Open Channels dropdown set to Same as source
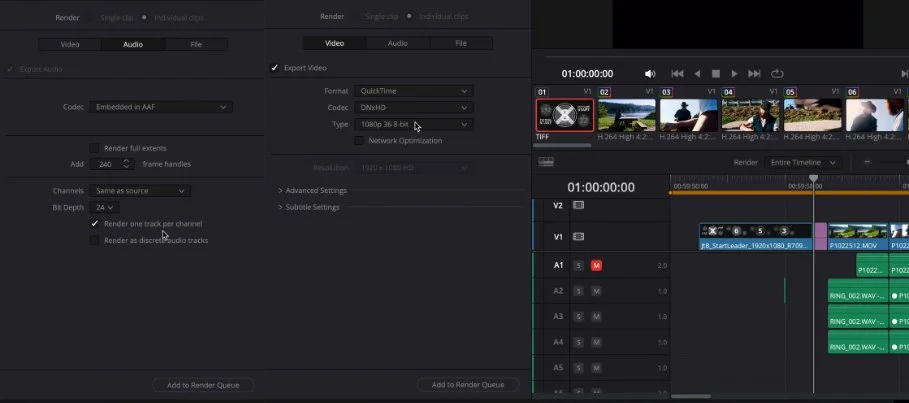Image resolution: width=909 pixels, height=403 pixels. (x=140, y=191)
